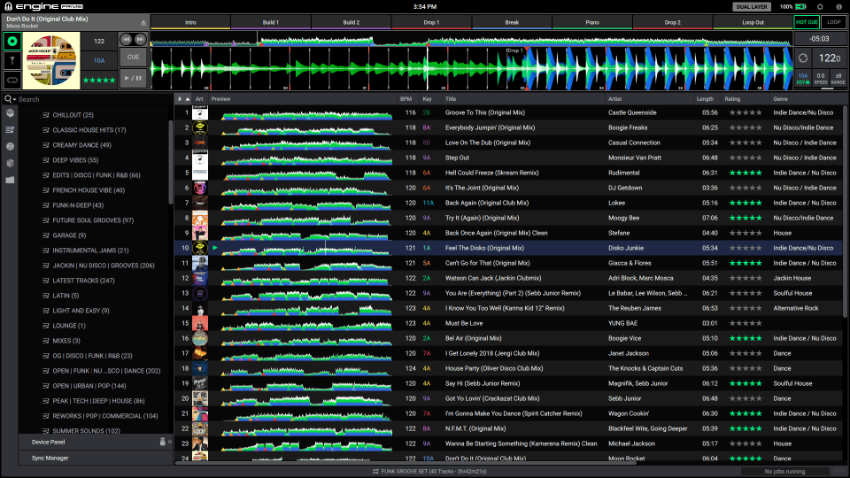Click the deck album artwork

click(x=51, y=60)
